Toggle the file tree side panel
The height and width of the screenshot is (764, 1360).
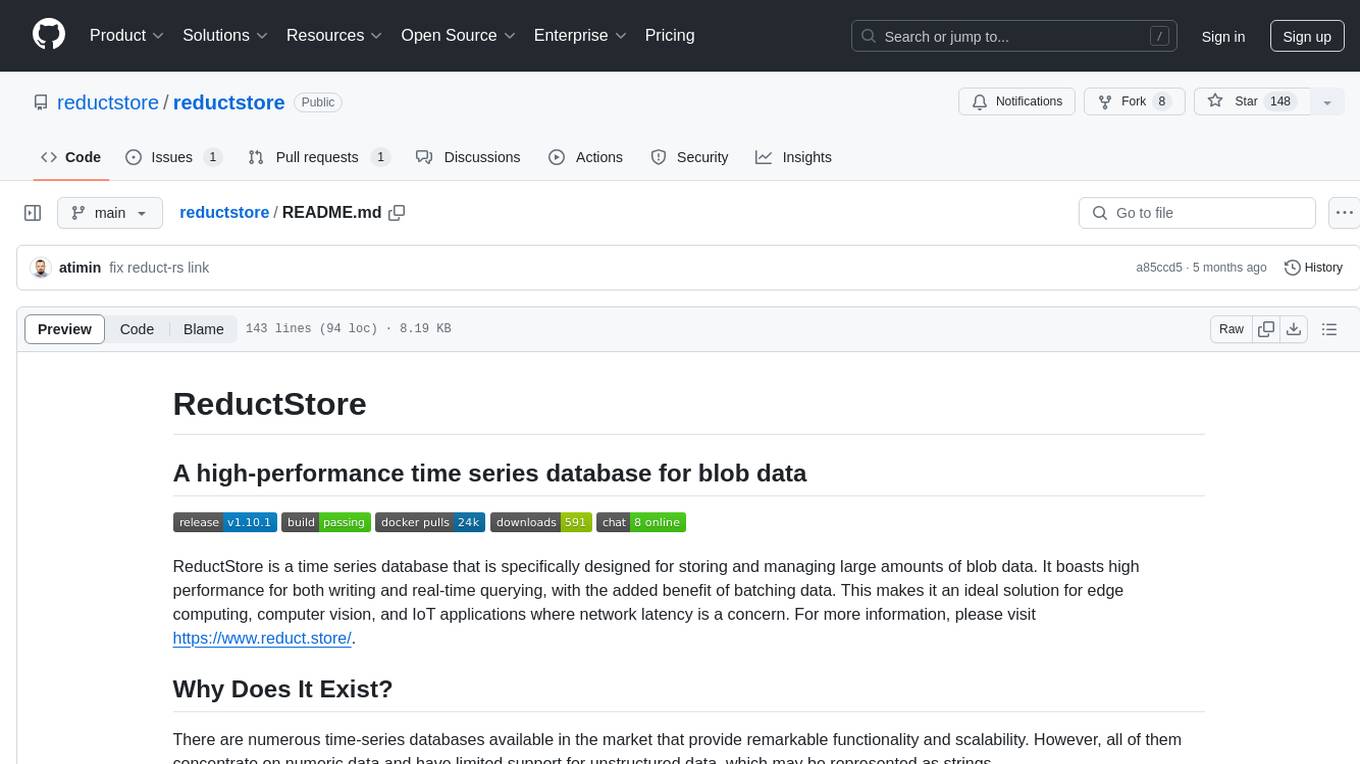pos(33,213)
